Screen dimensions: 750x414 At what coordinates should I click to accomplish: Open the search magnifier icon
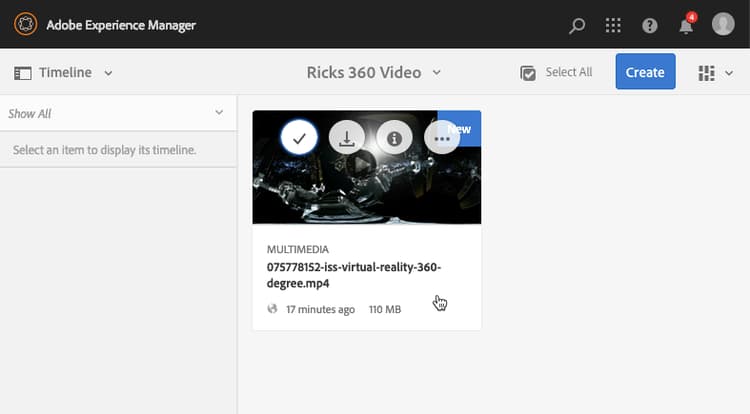(577, 25)
